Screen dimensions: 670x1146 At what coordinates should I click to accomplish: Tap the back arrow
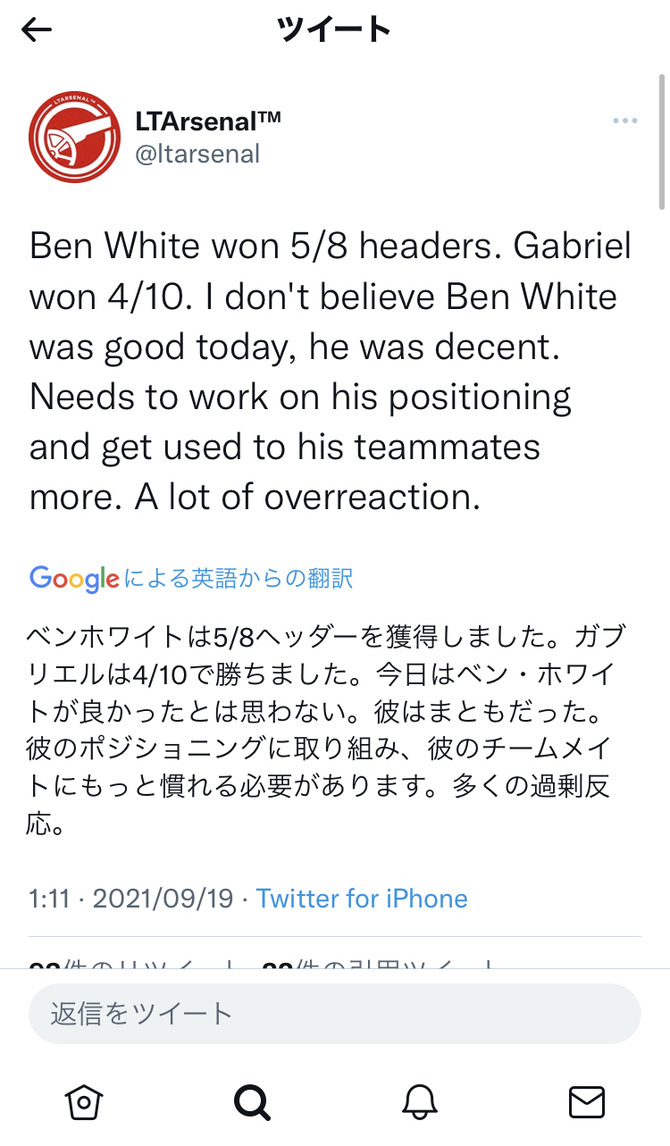(x=37, y=30)
